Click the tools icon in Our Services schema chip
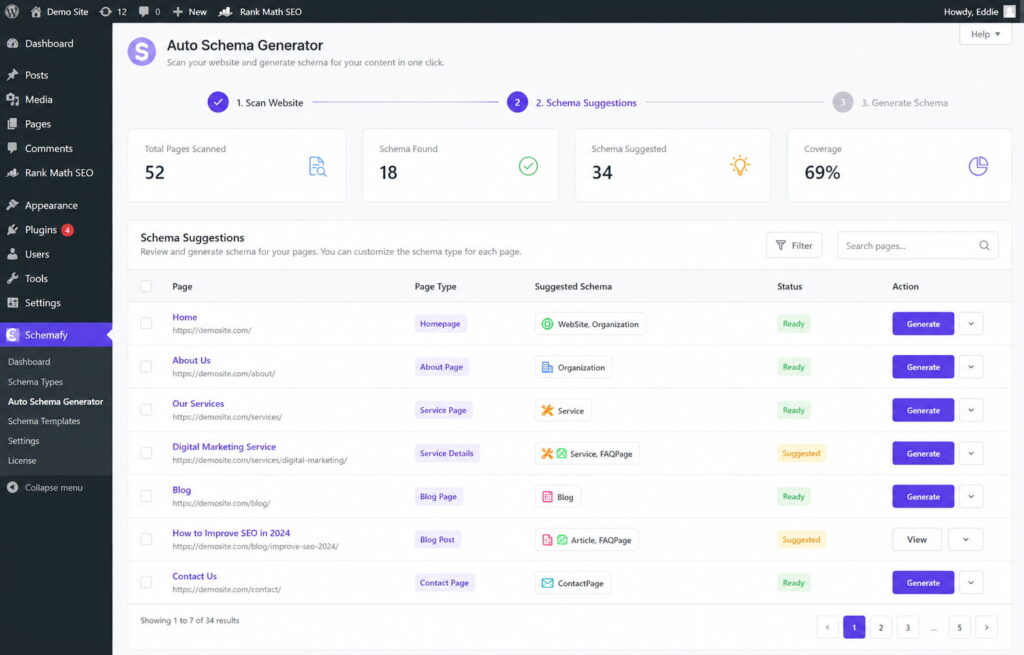 click(x=547, y=410)
